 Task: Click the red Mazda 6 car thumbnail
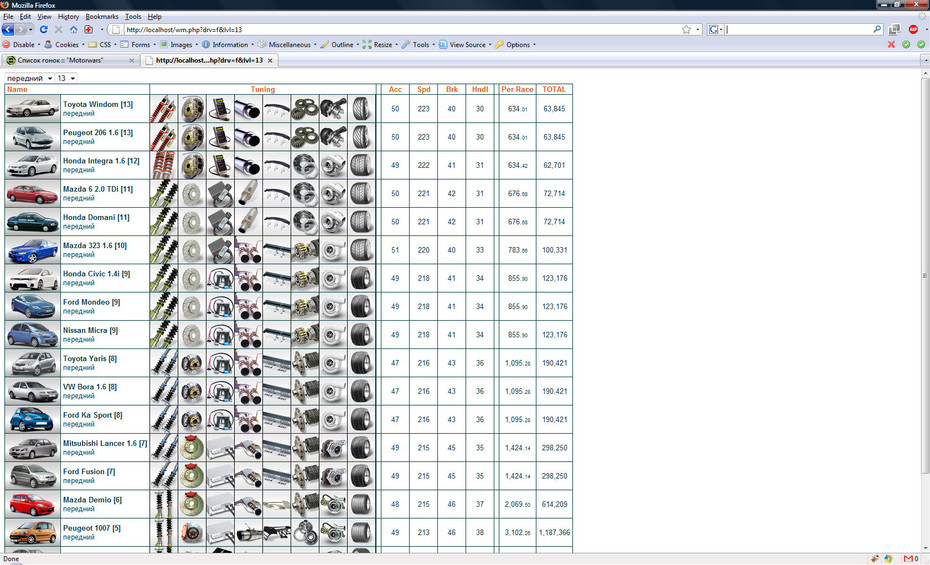tap(32, 193)
